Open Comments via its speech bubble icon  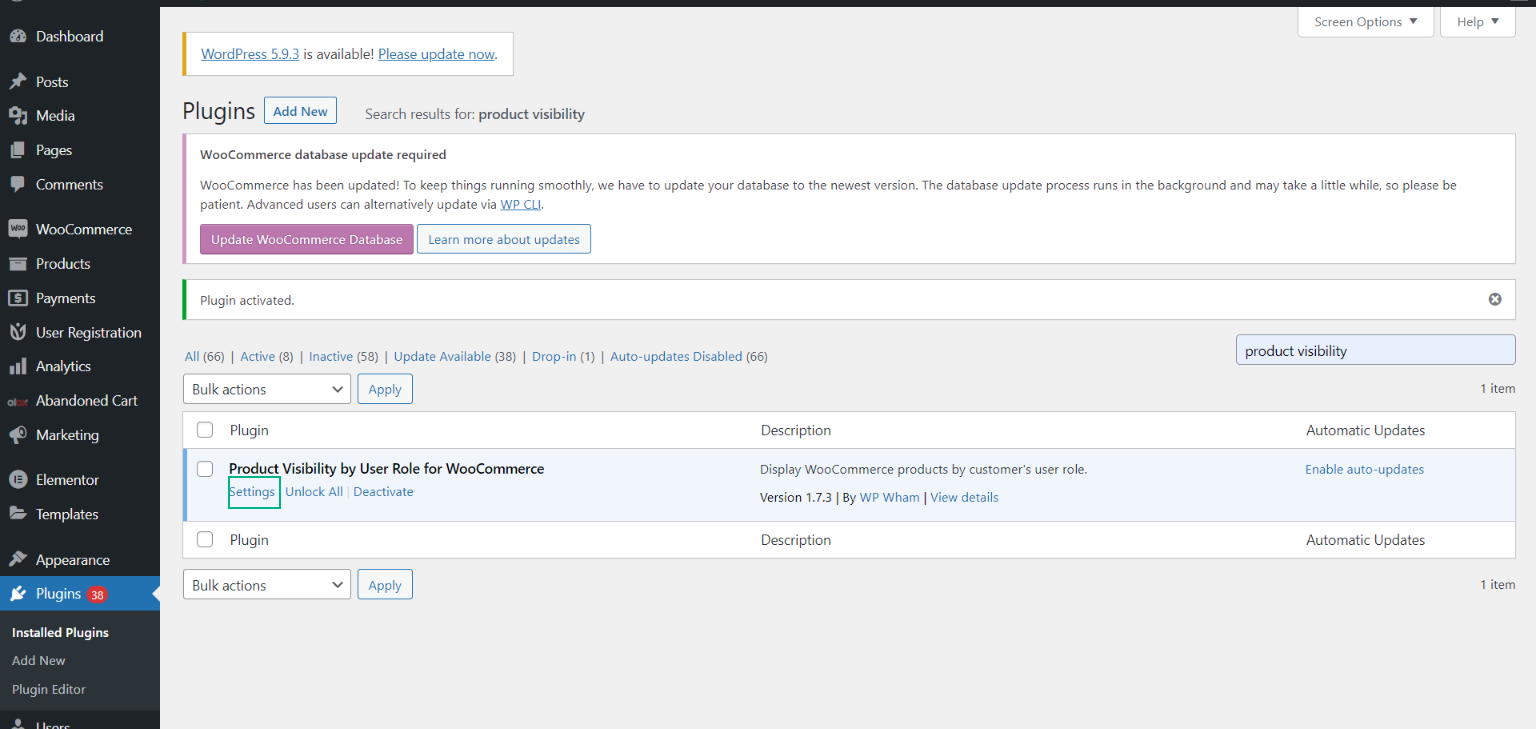(20, 184)
